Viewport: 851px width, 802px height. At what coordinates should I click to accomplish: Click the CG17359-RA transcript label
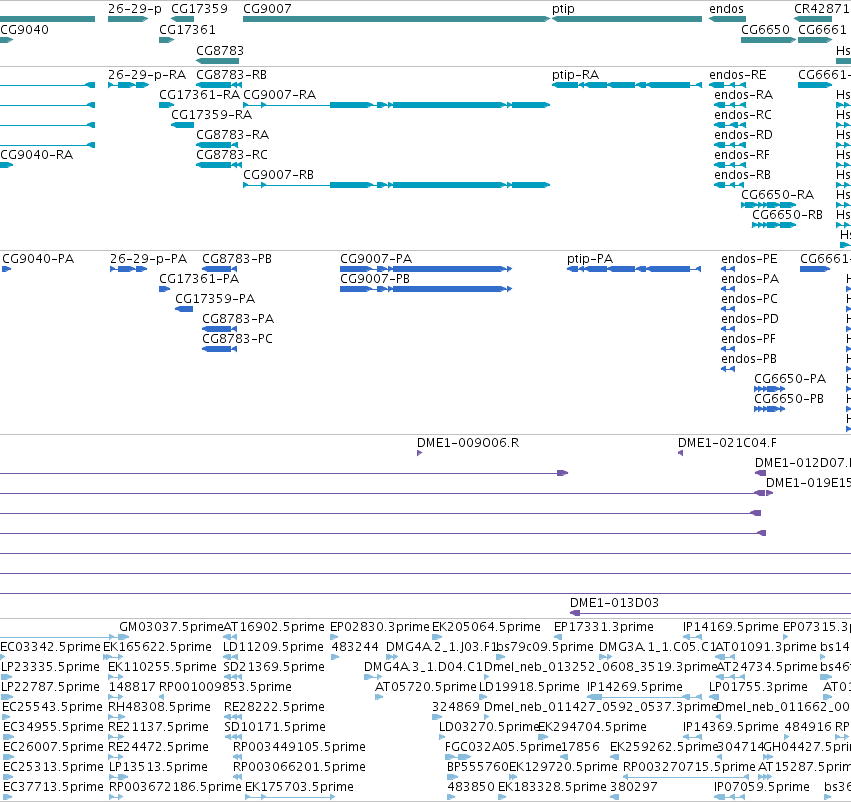pos(212,115)
